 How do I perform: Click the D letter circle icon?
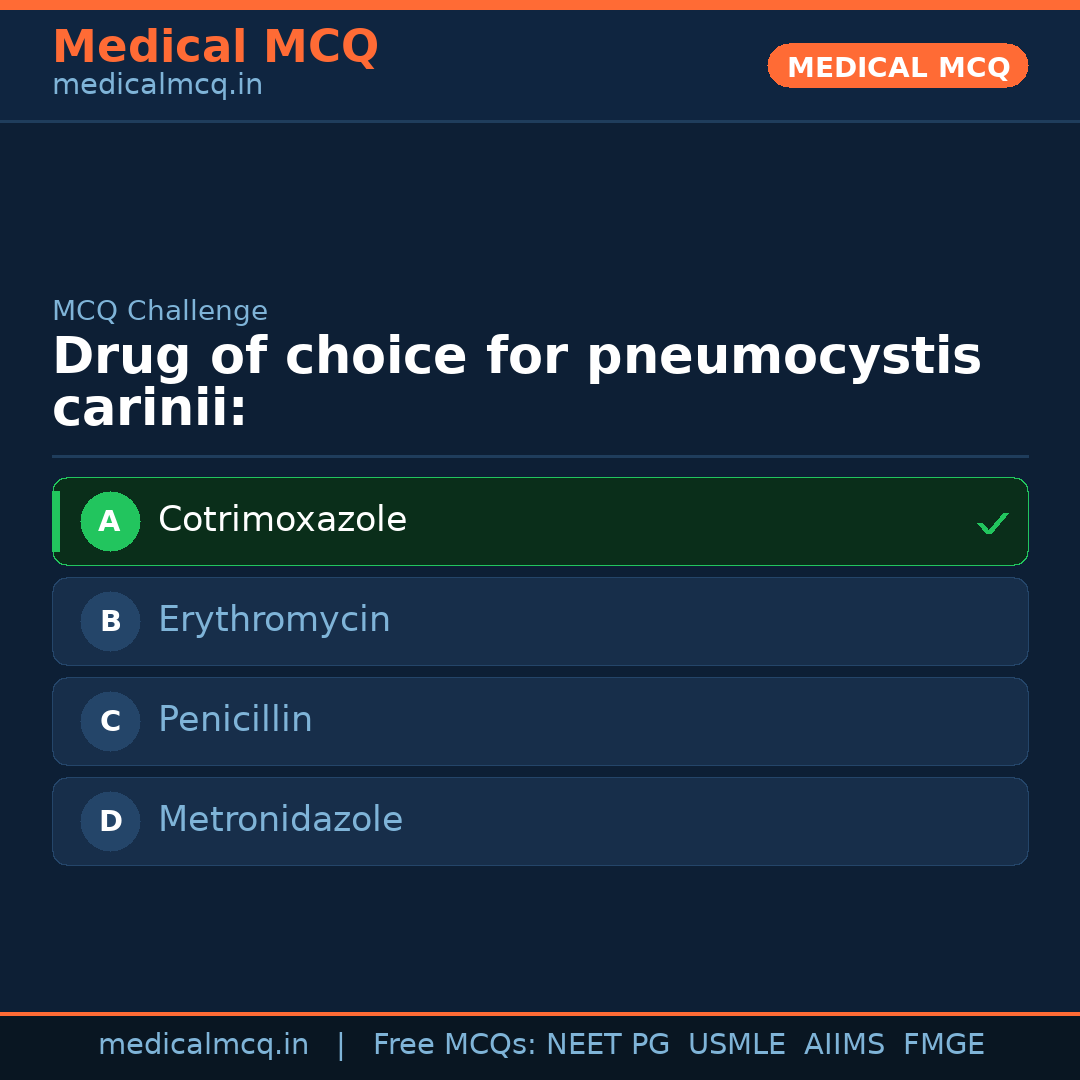pos(110,821)
